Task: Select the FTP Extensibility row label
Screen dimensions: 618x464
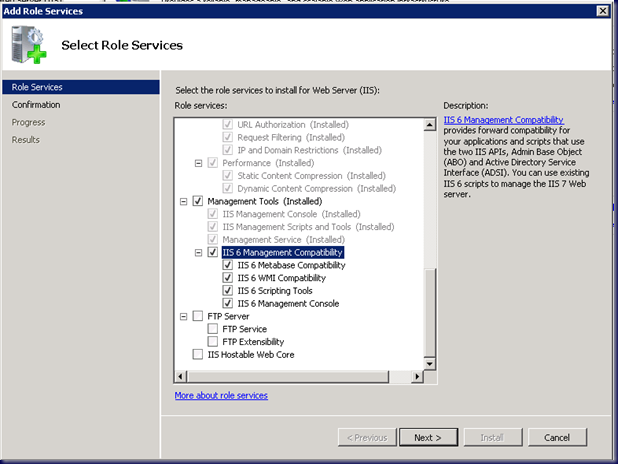Action: [253, 342]
